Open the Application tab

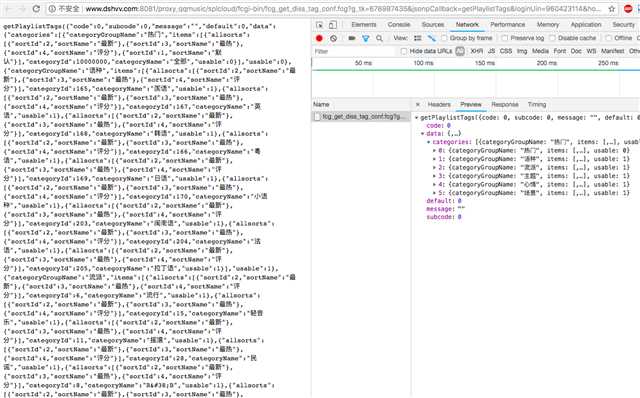586,25
